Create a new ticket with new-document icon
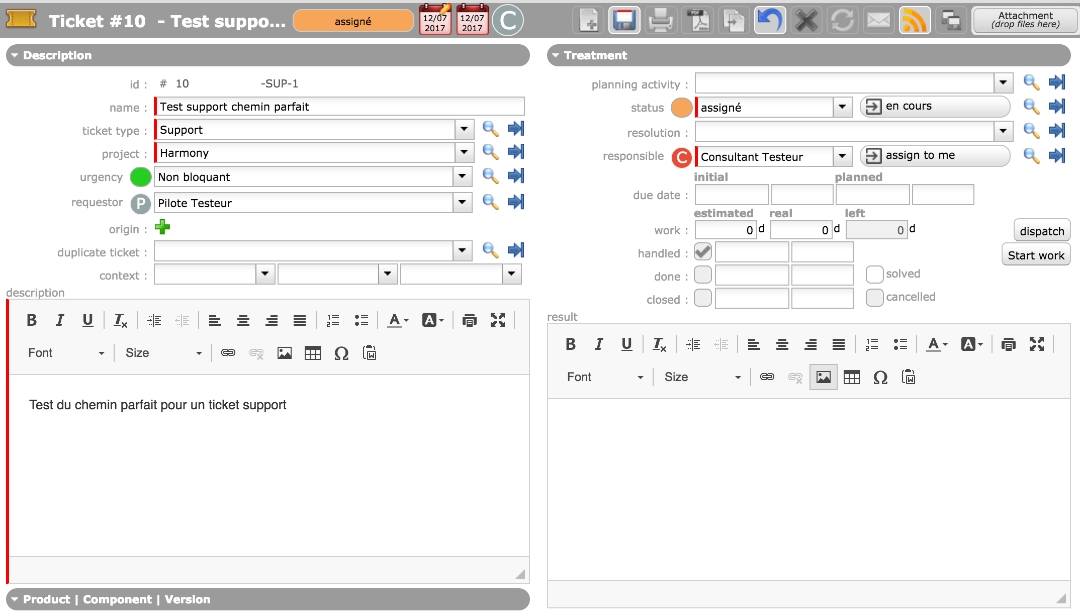This screenshot has height=616, width=1080. tap(590, 20)
